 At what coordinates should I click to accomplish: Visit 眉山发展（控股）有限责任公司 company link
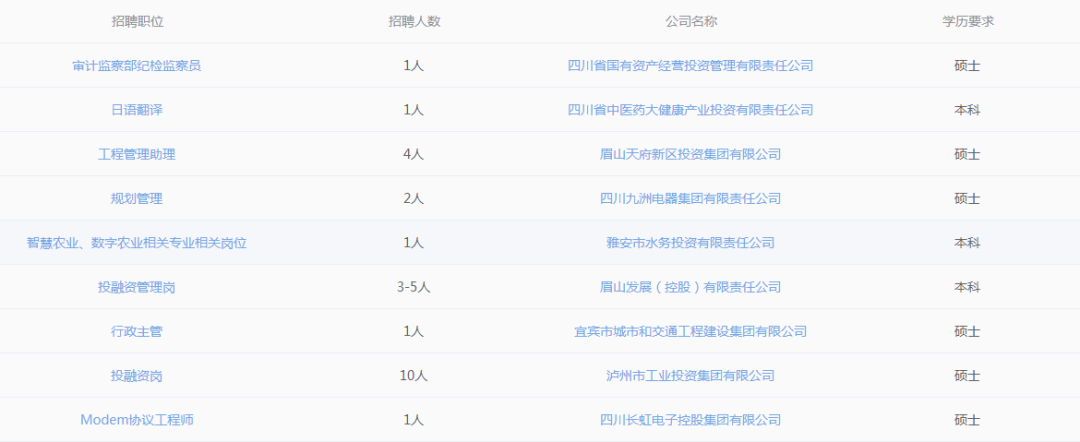[x=691, y=287]
